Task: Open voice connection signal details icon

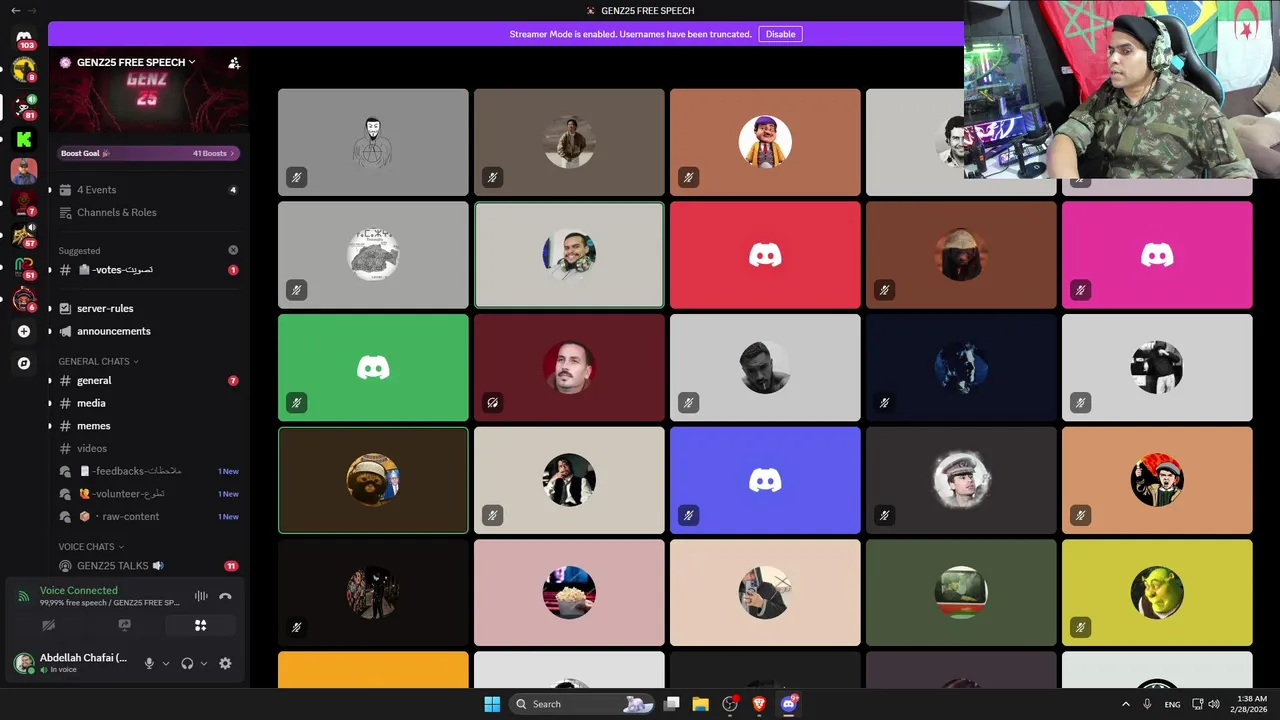Action: point(23,596)
